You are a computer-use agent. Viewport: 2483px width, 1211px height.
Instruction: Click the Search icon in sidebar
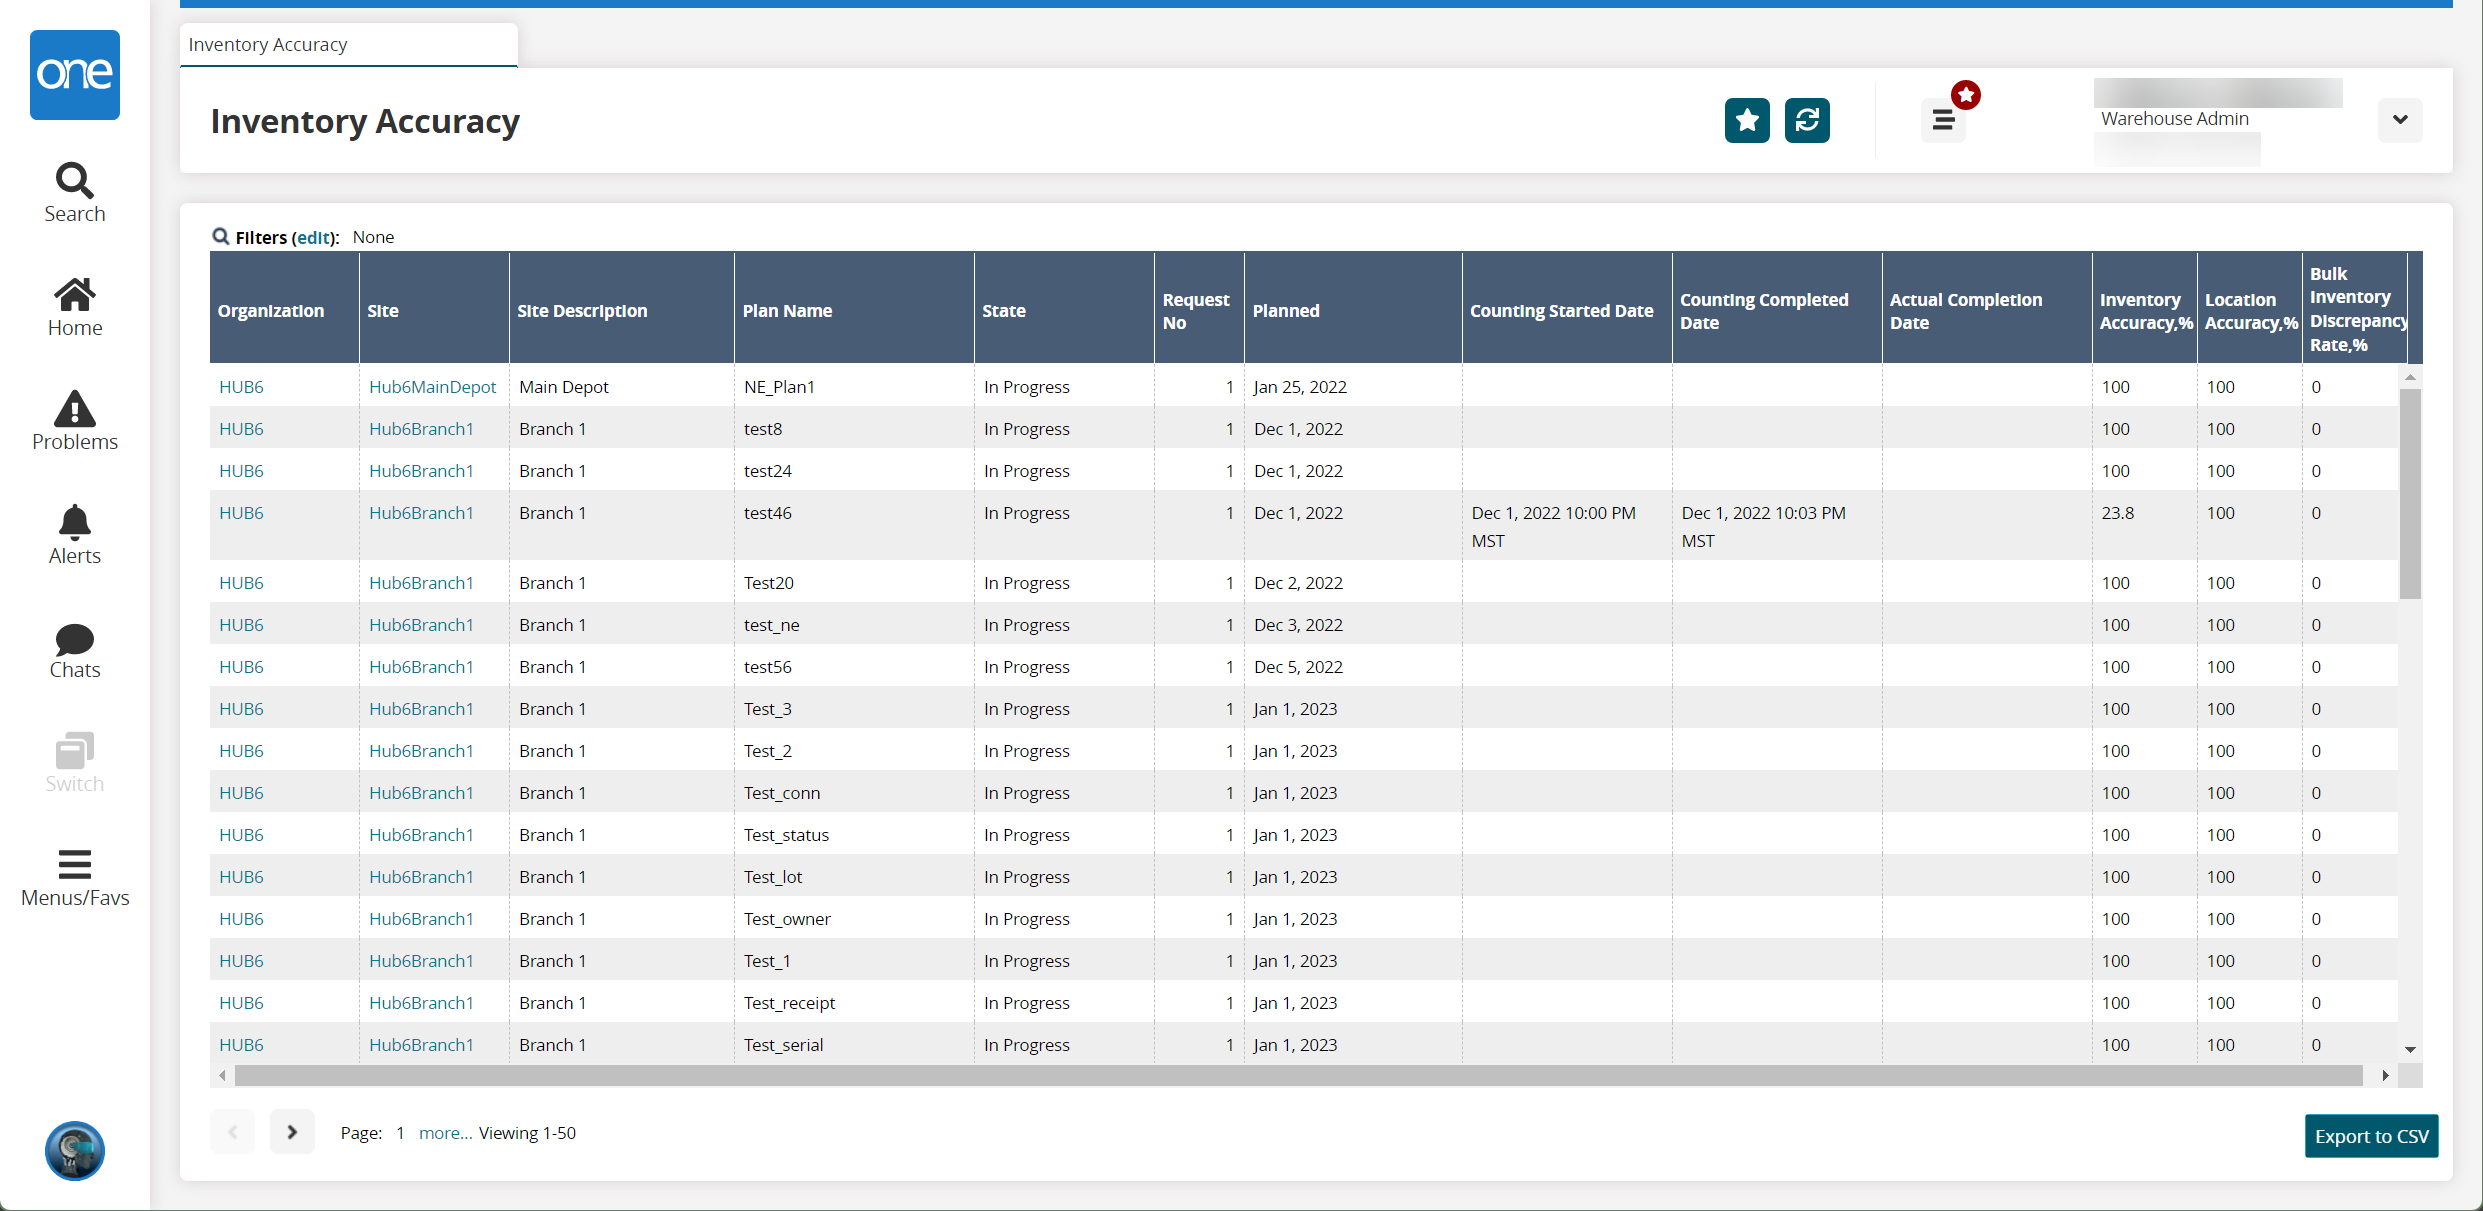(74, 188)
